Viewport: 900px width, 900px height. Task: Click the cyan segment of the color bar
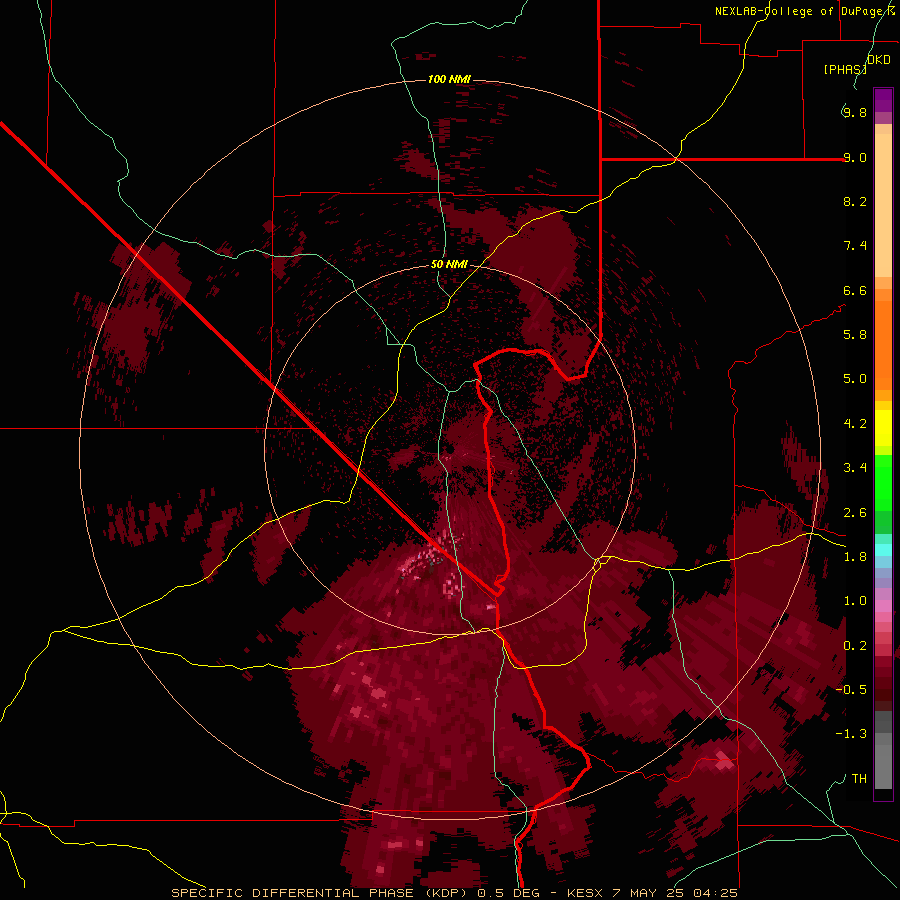883,550
